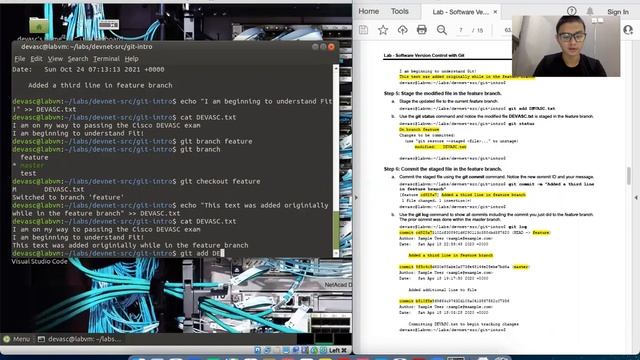Open the terminal Edit menu
The width and height of the screenshot is (640, 360).
(x=36, y=59)
